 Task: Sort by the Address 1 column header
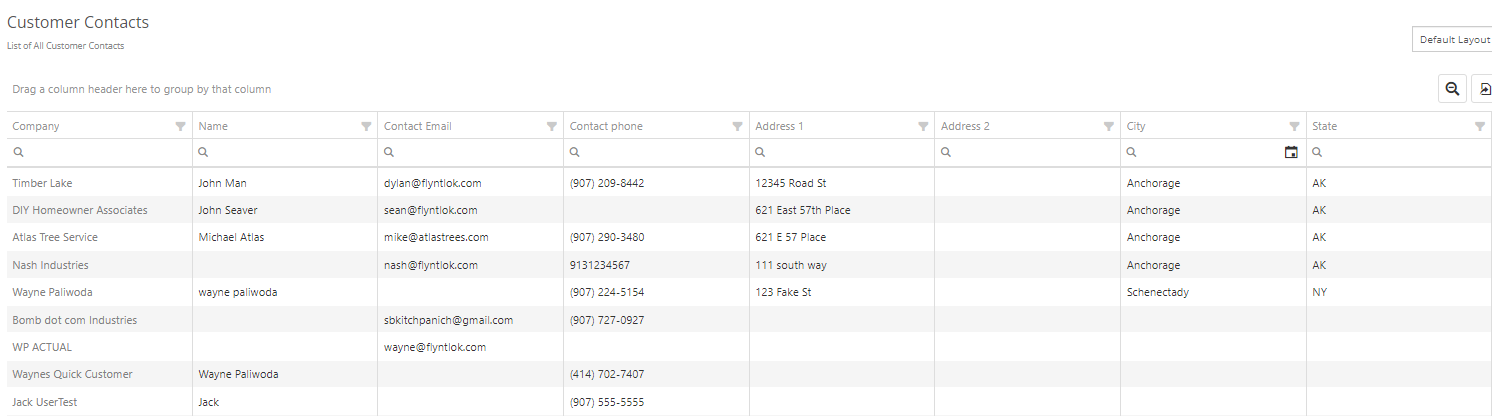[780, 126]
